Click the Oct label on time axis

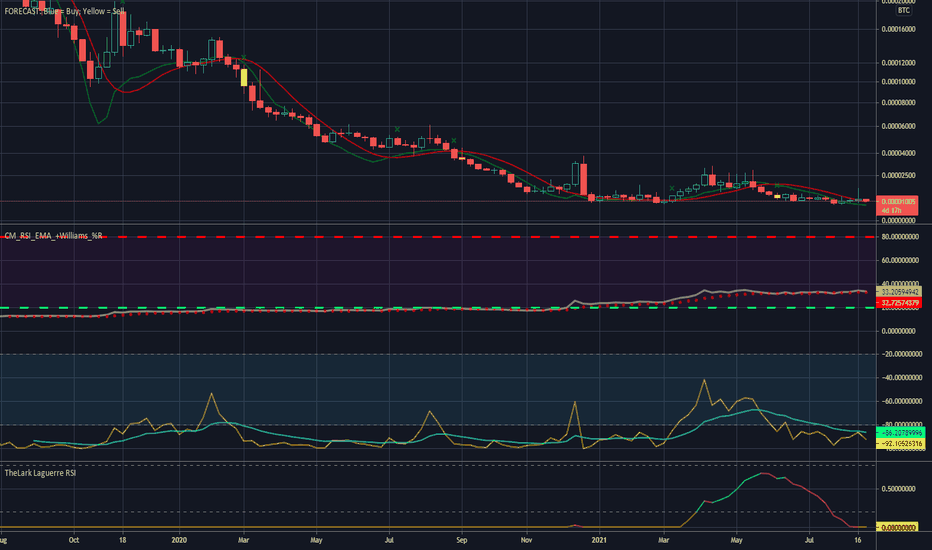74,540
